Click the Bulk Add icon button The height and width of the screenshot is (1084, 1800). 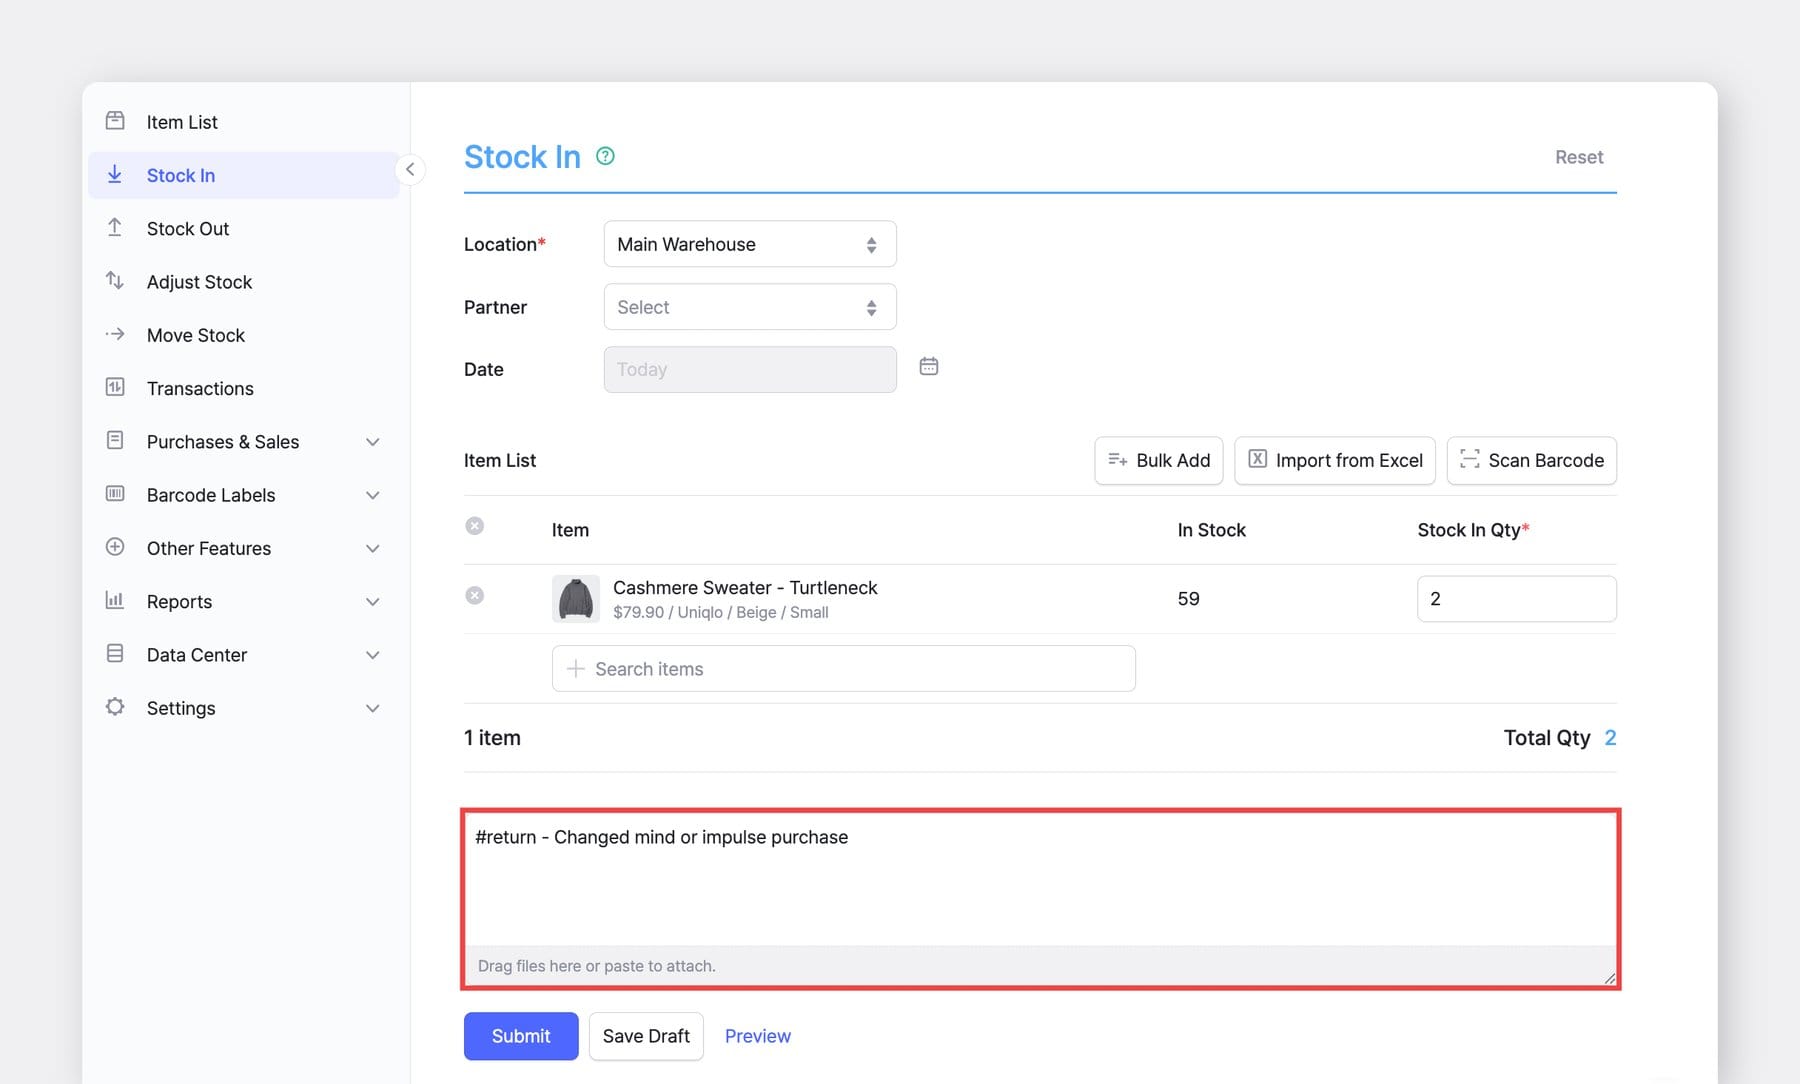pos(1118,460)
